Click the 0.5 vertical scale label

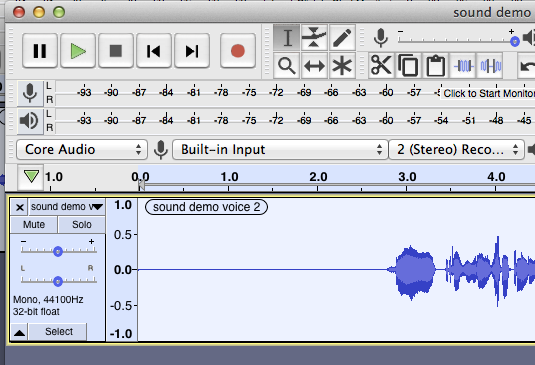point(123,235)
